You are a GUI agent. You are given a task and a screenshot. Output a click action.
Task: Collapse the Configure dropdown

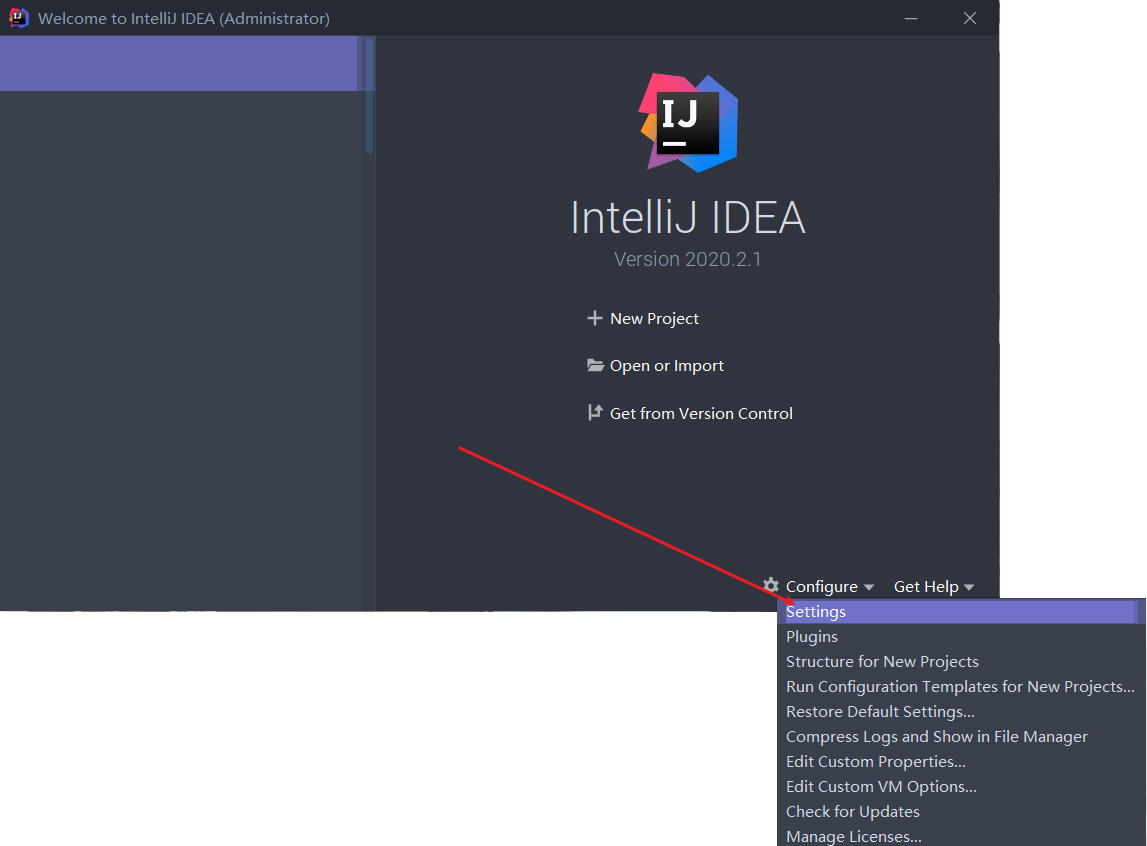tap(822, 586)
